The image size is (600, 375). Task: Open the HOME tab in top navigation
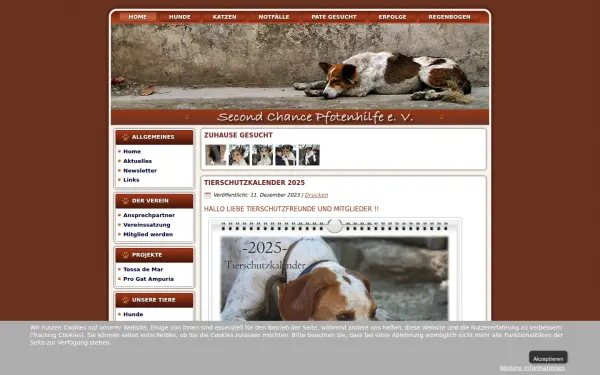[138, 17]
